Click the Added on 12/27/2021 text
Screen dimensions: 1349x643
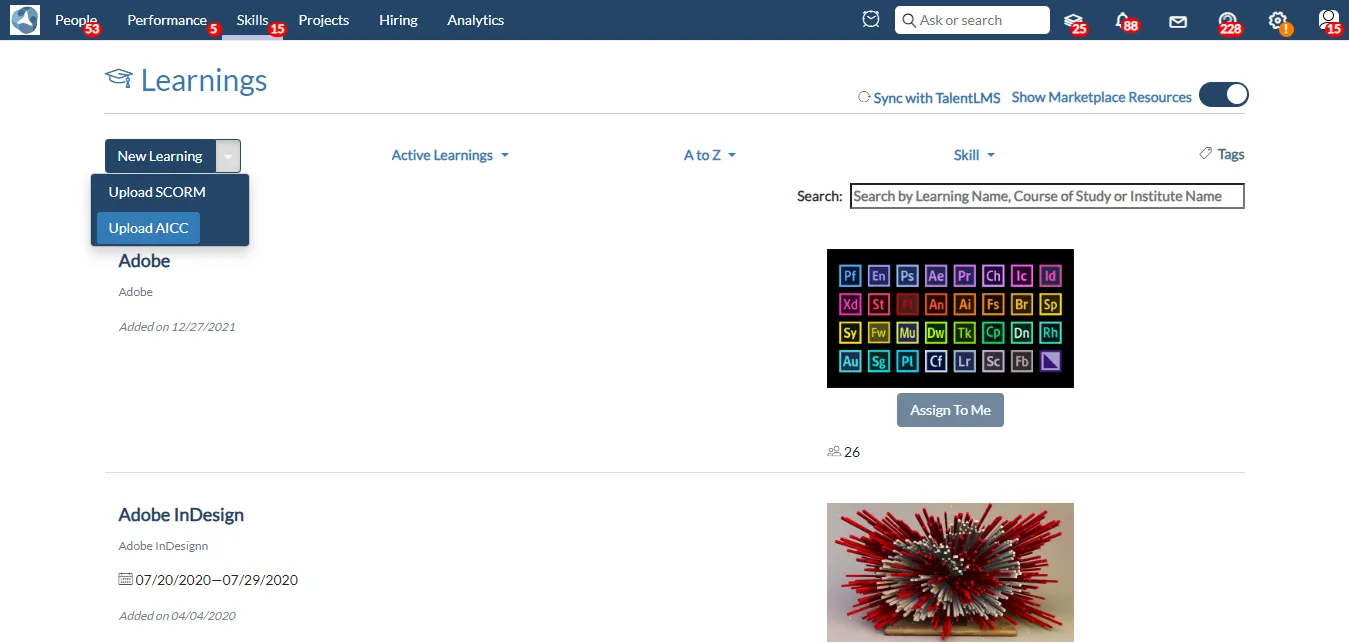177,326
